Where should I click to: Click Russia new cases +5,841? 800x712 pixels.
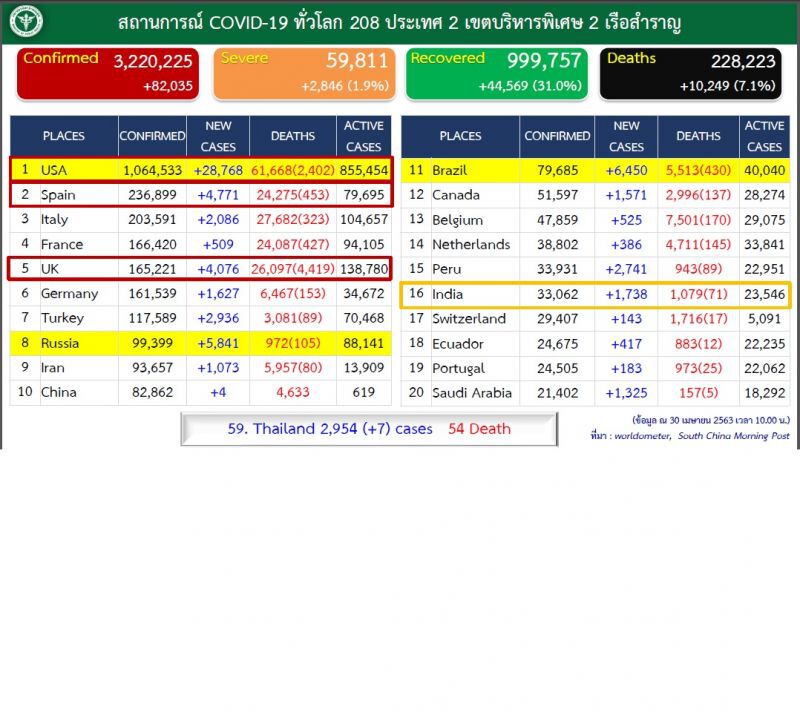218,343
